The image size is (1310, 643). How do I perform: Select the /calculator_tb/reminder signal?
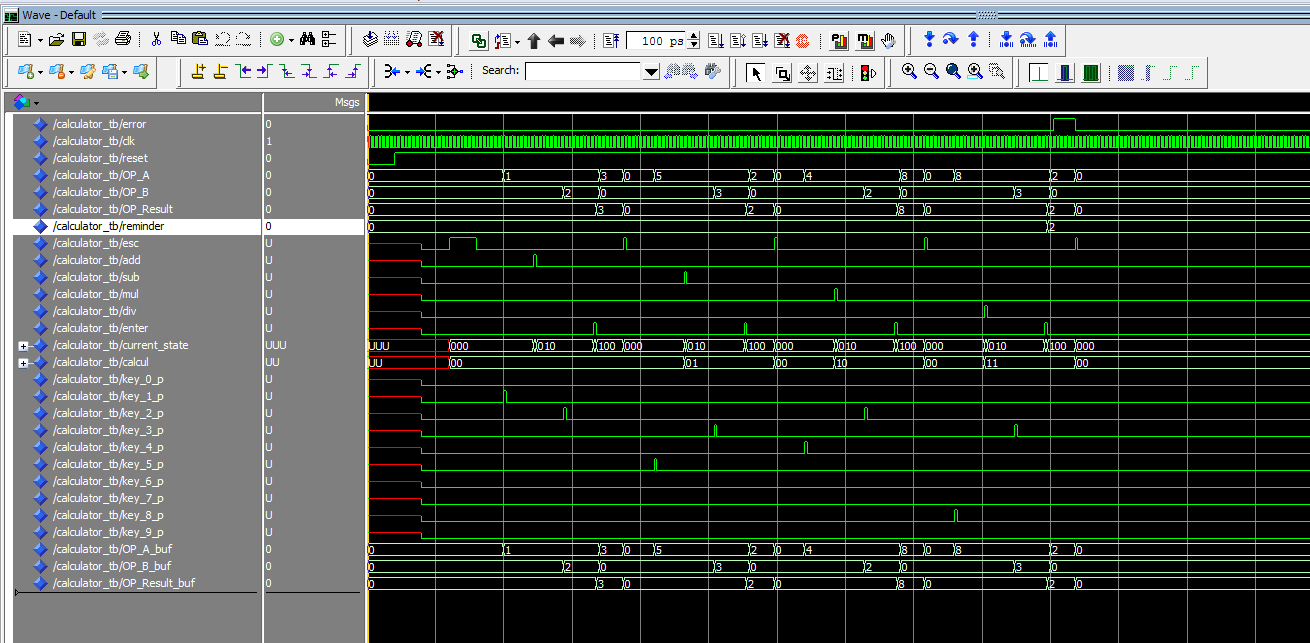click(108, 226)
